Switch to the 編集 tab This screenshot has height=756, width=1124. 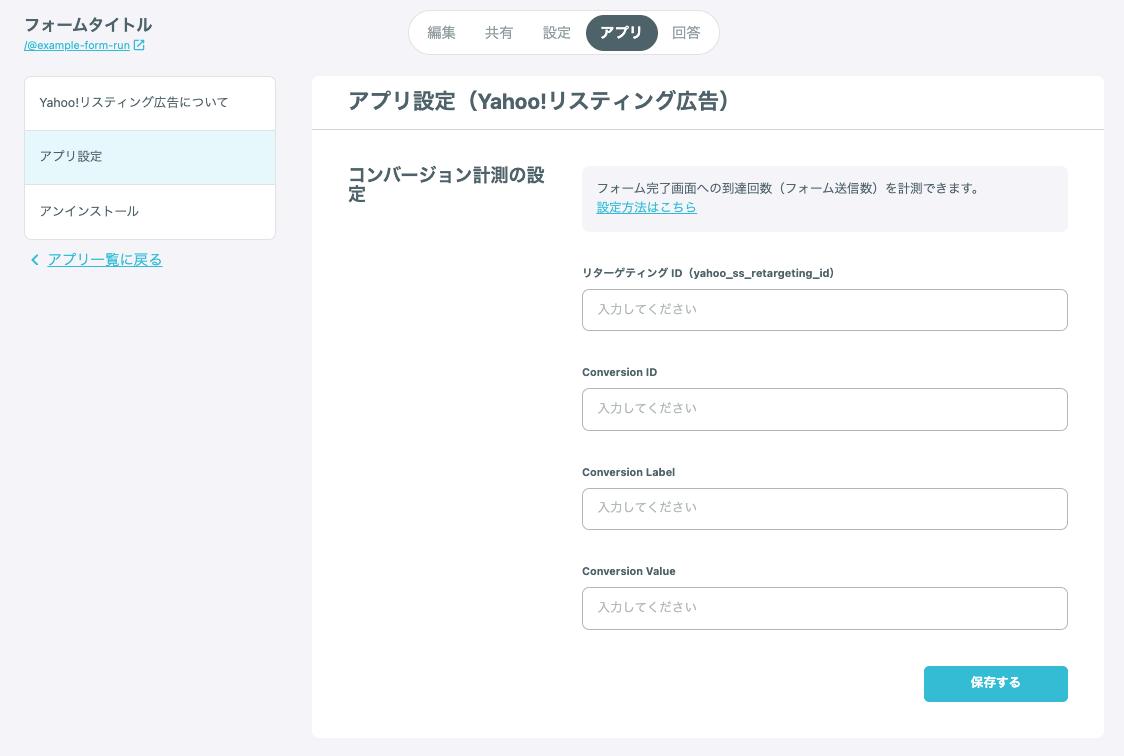[x=441, y=32]
